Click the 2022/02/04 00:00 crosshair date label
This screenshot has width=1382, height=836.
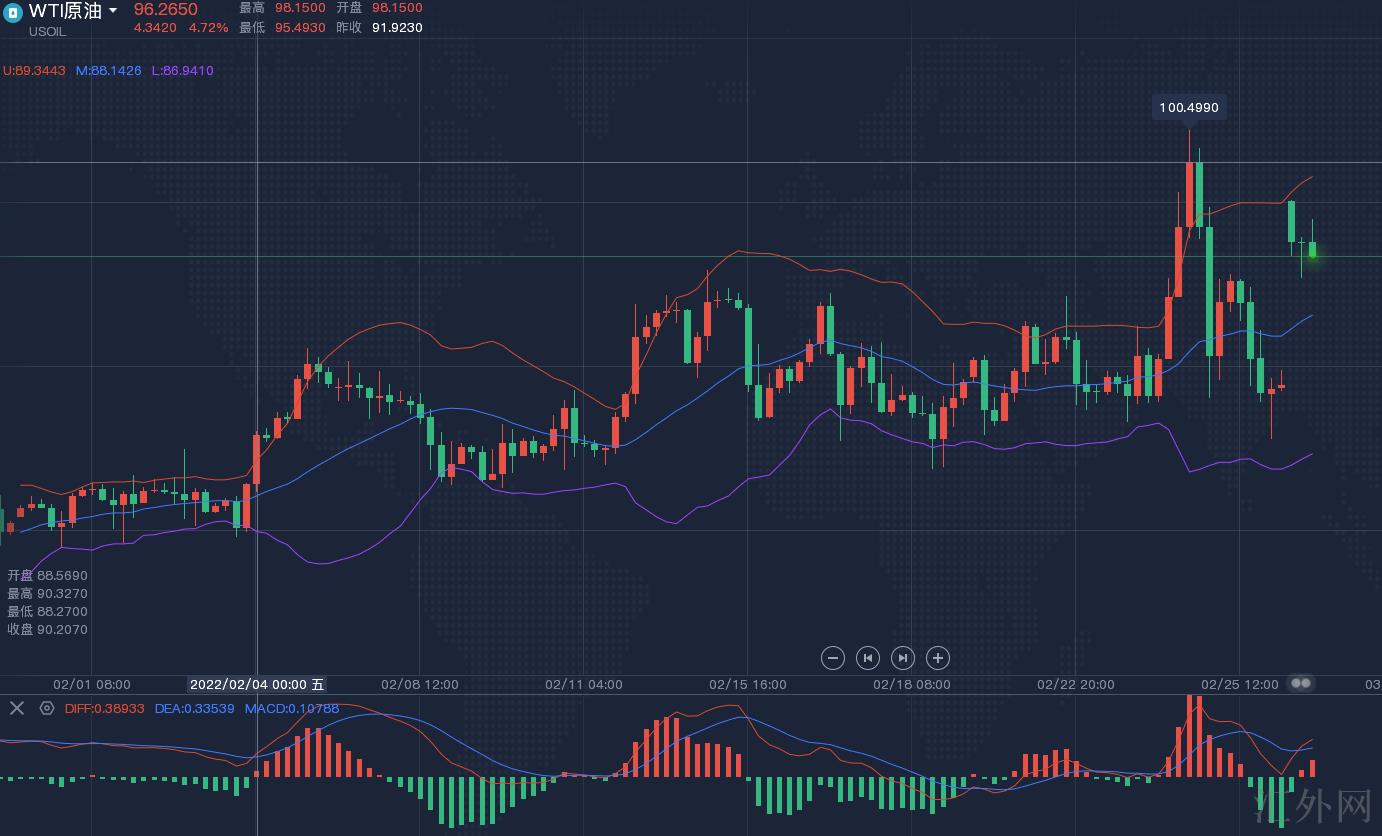(x=256, y=685)
